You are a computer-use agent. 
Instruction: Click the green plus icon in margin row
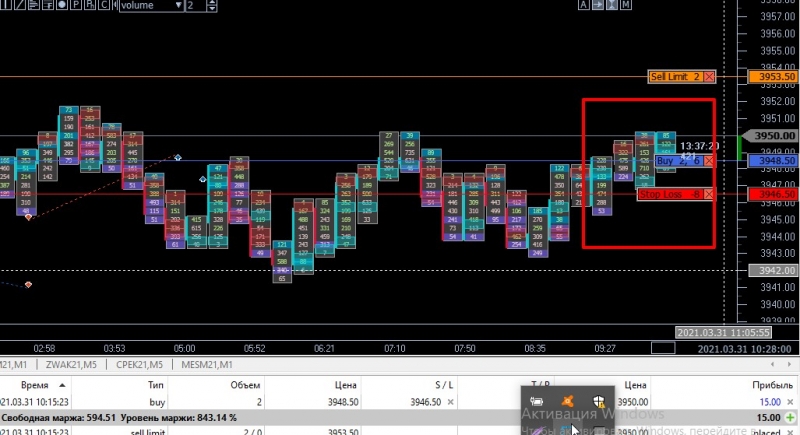click(790, 418)
